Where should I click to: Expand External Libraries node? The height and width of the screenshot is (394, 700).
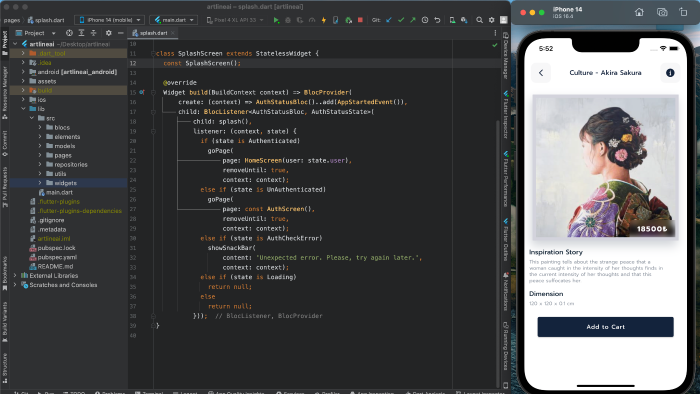15,276
